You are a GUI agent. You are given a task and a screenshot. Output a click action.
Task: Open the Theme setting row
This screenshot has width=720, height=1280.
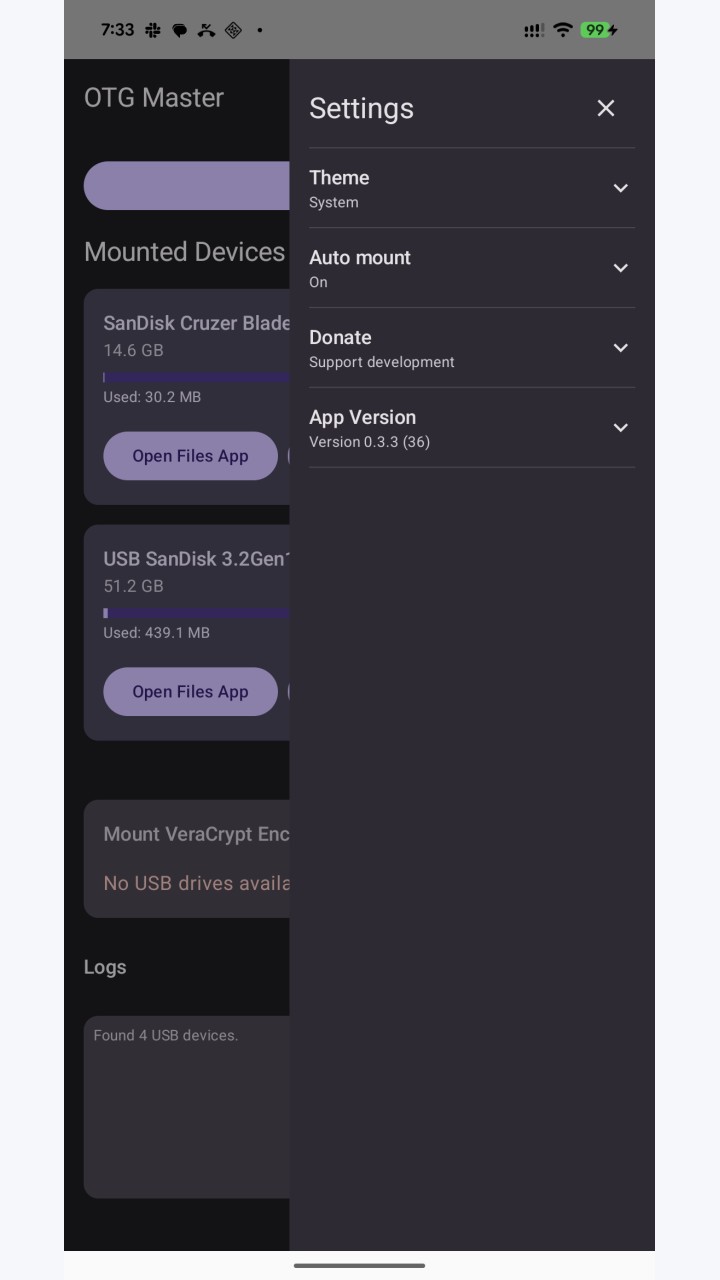tap(472, 188)
